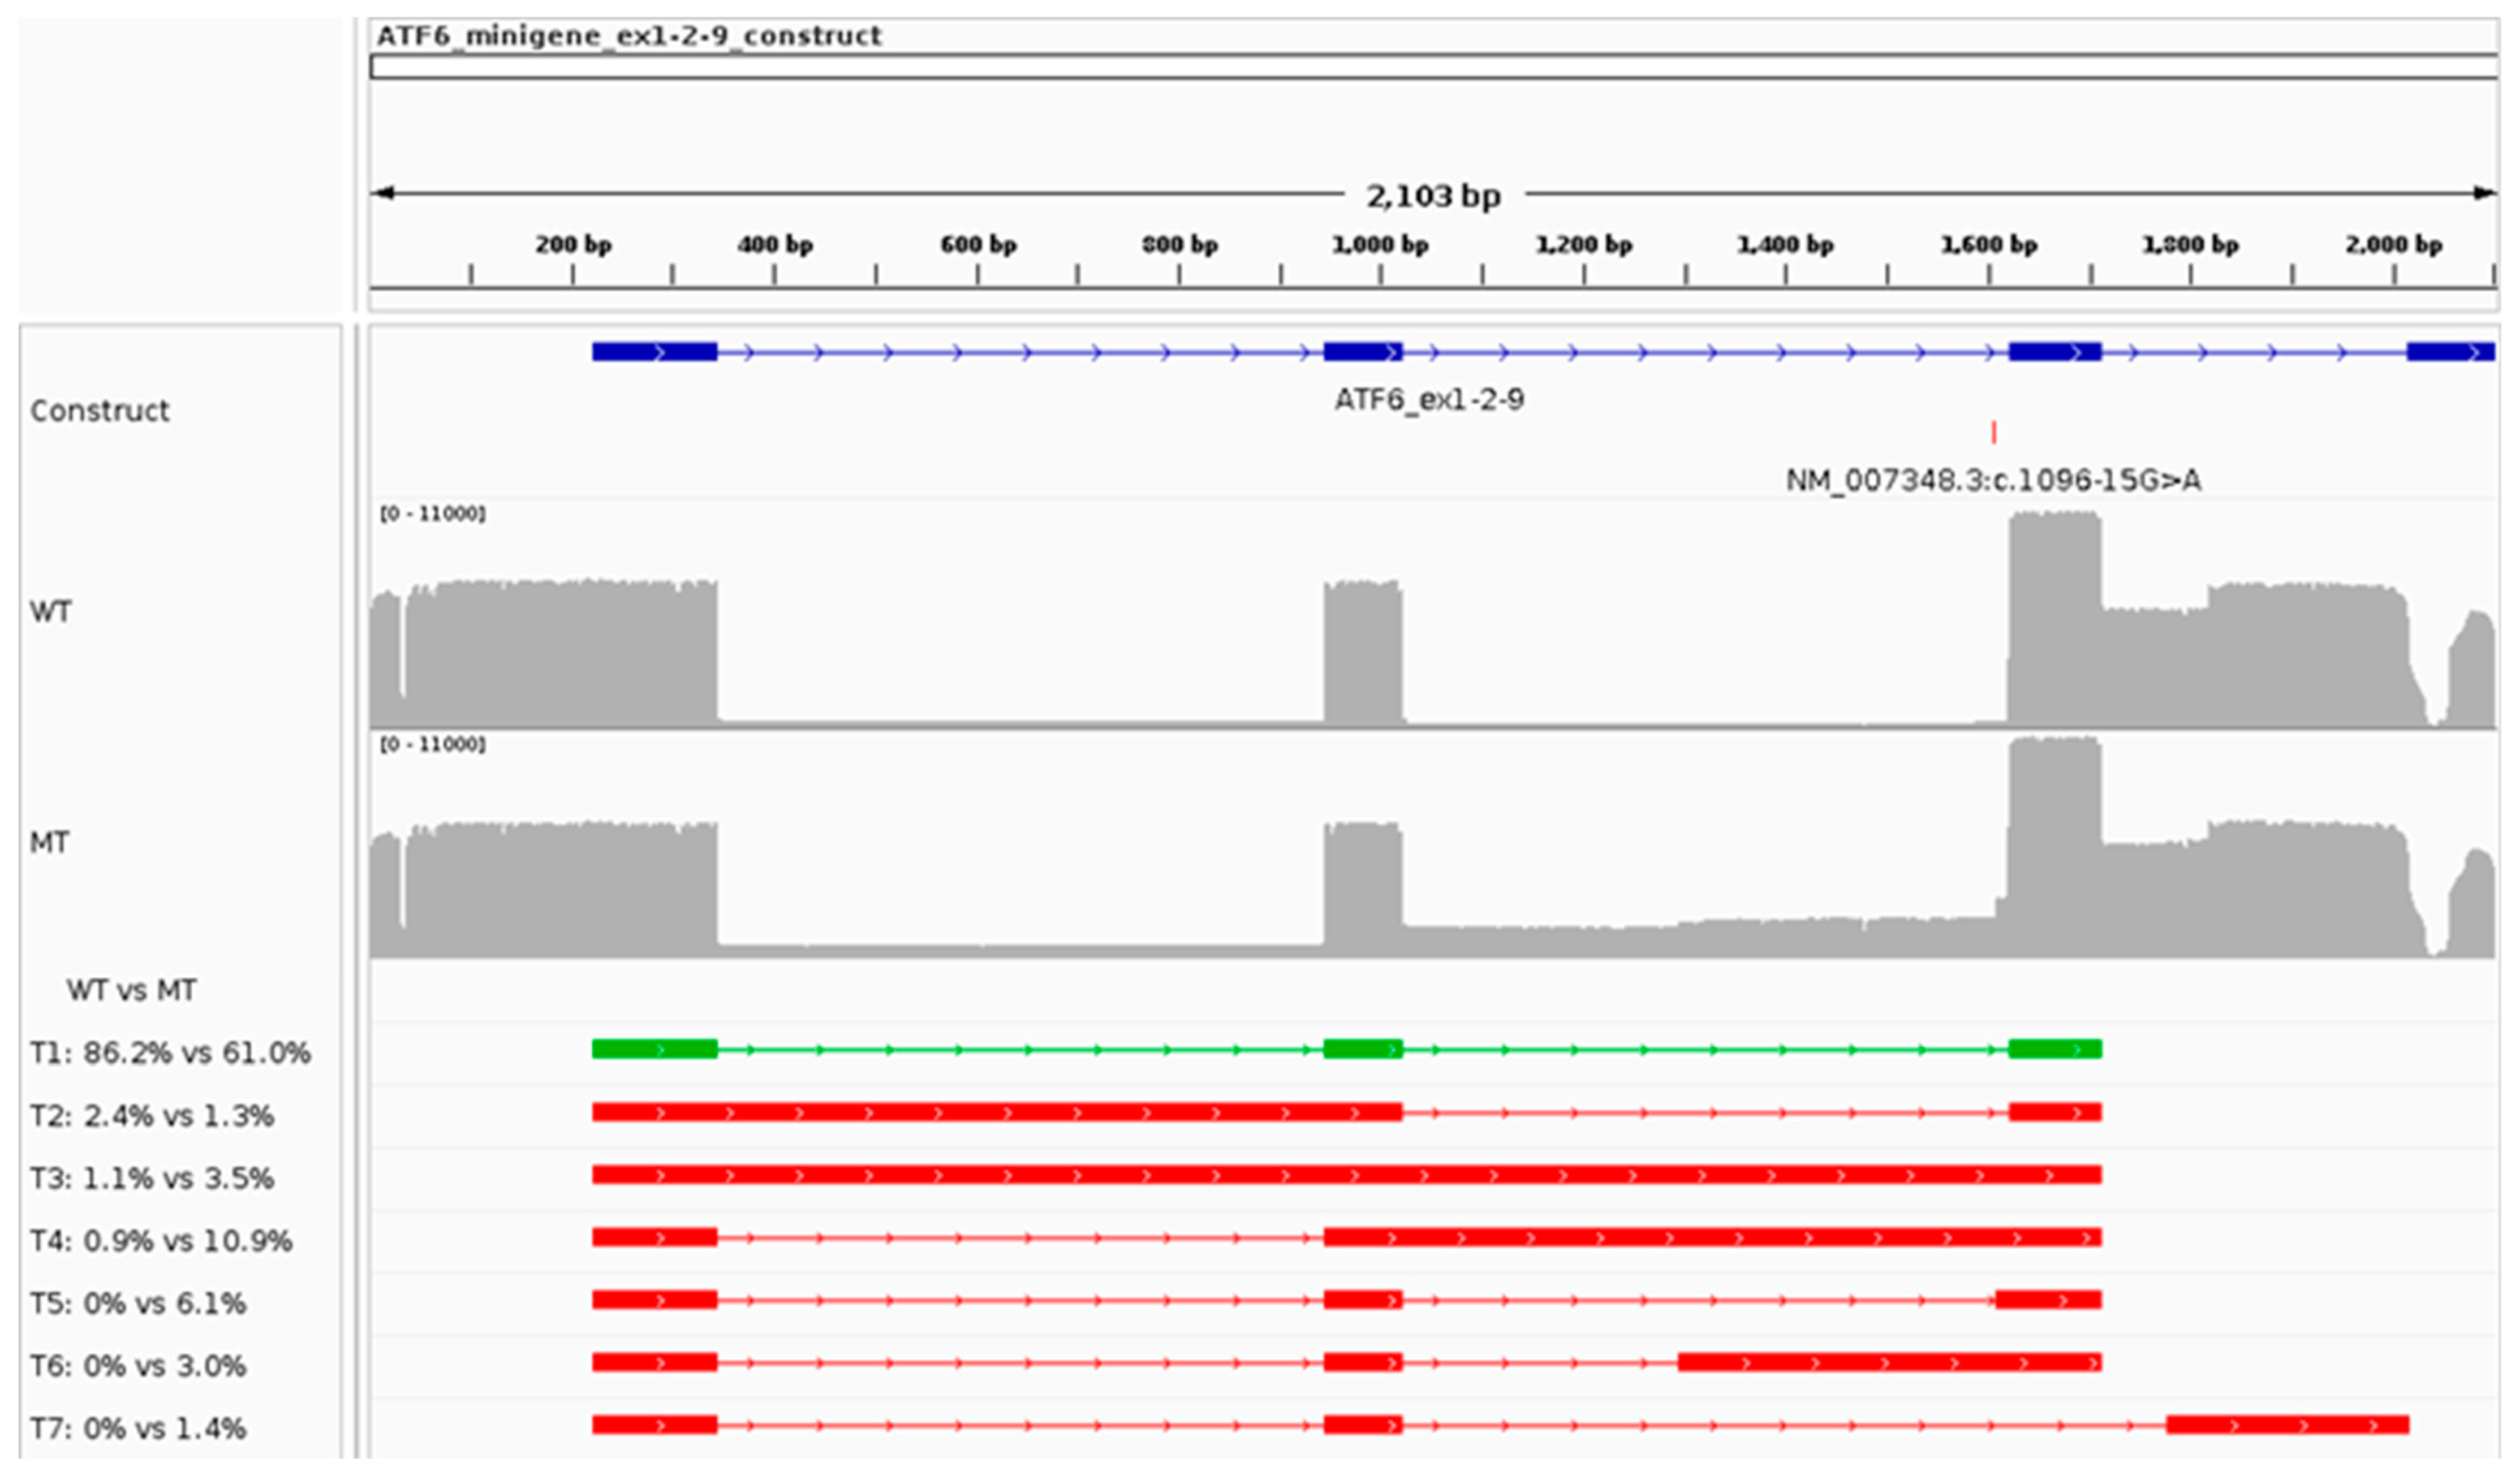Select the T7 rightmost red exon block
The height and width of the screenshot is (1476, 2520).
[x=2287, y=1425]
